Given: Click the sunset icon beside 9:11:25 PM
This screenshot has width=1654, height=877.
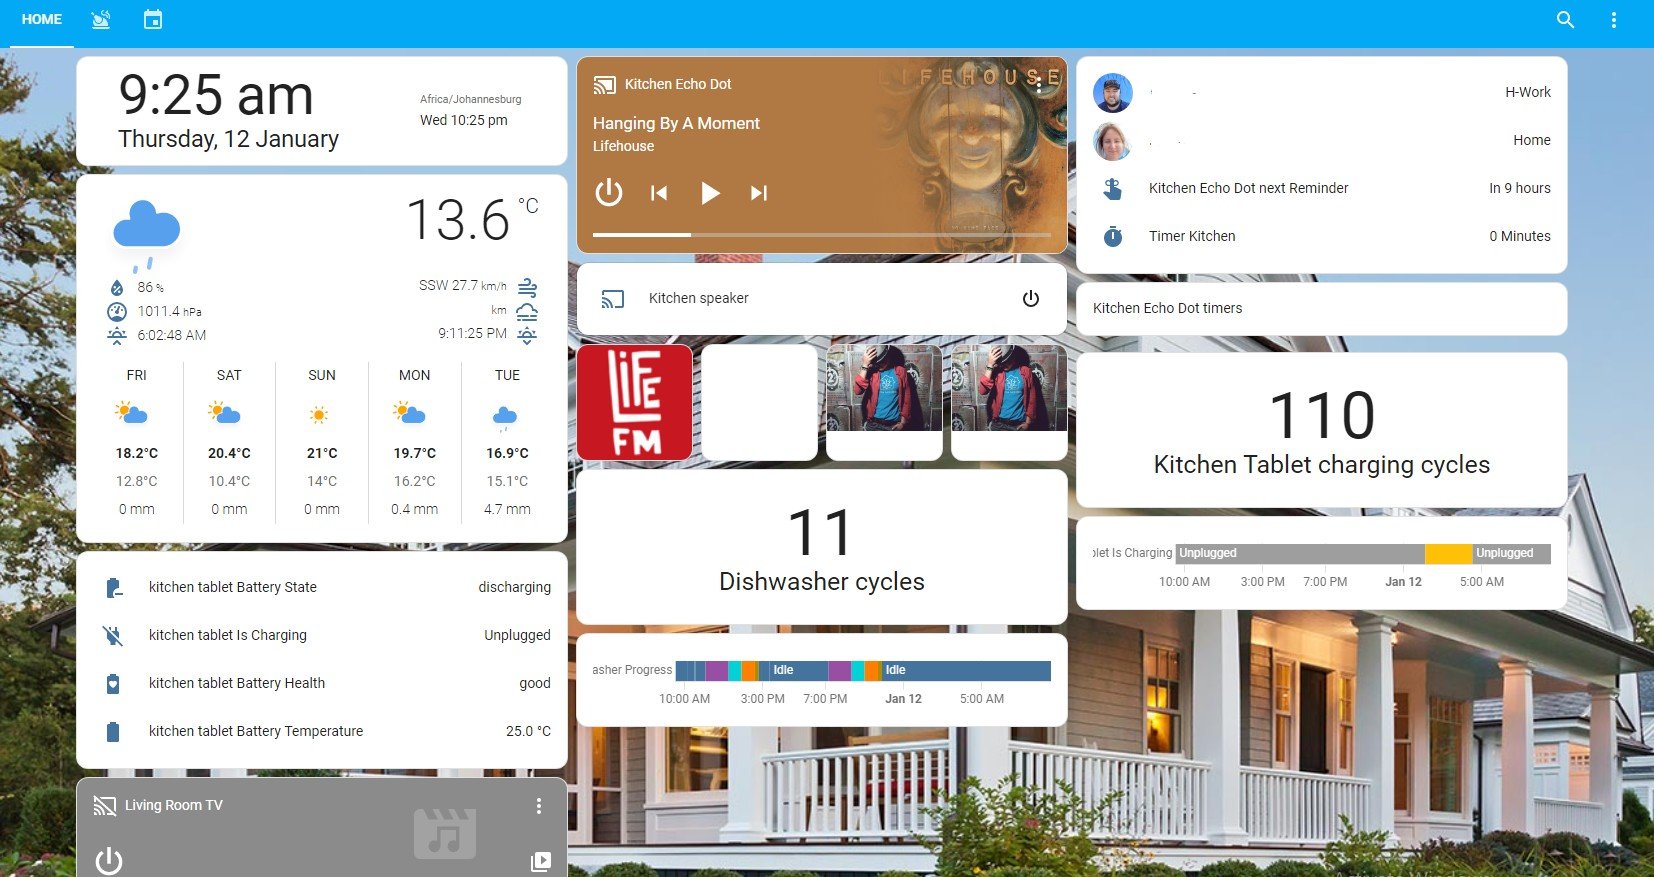Looking at the screenshot, I should 527,335.
